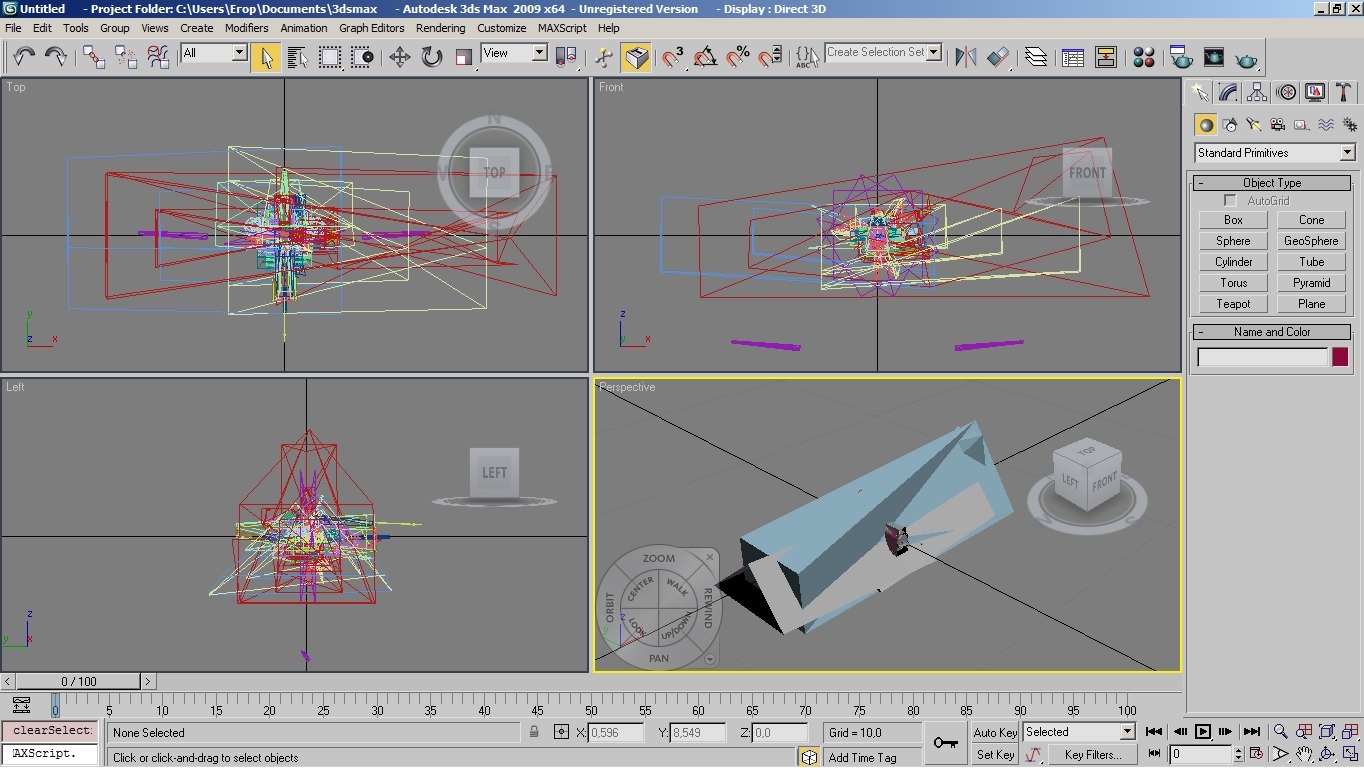
Task: Open the Create Selection Set dropdown
Action: tap(934, 52)
